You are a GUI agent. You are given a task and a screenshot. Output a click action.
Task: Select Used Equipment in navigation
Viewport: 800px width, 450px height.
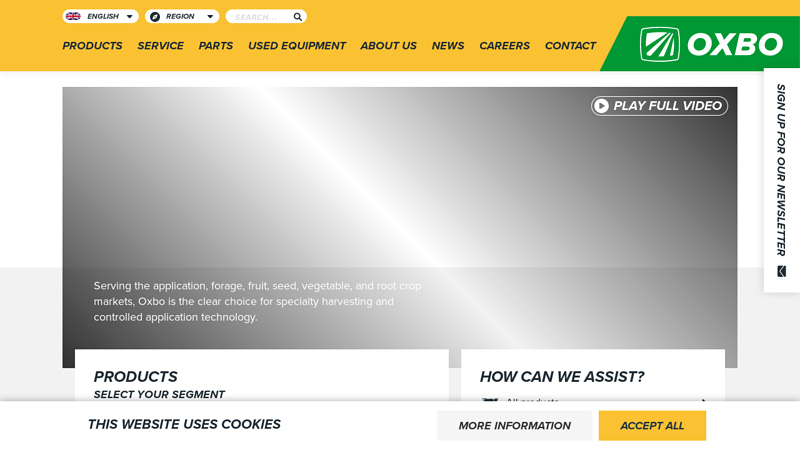(297, 46)
